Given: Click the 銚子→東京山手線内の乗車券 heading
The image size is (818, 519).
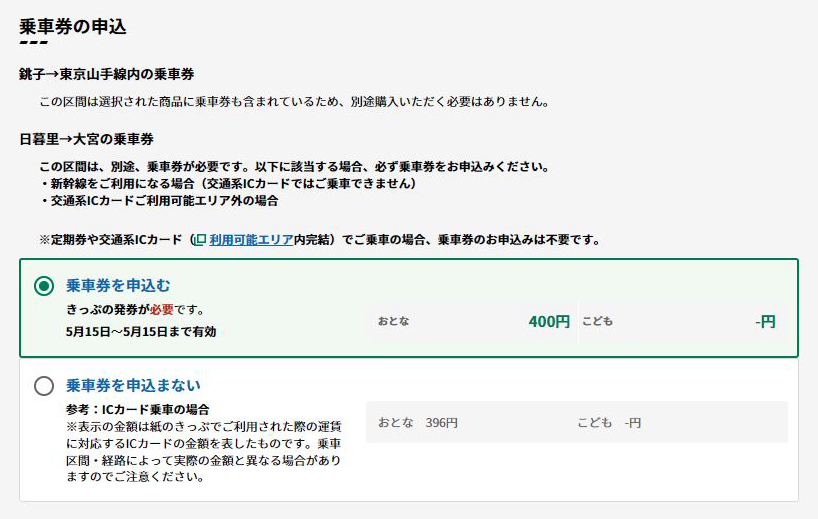Looking at the screenshot, I should (107, 74).
